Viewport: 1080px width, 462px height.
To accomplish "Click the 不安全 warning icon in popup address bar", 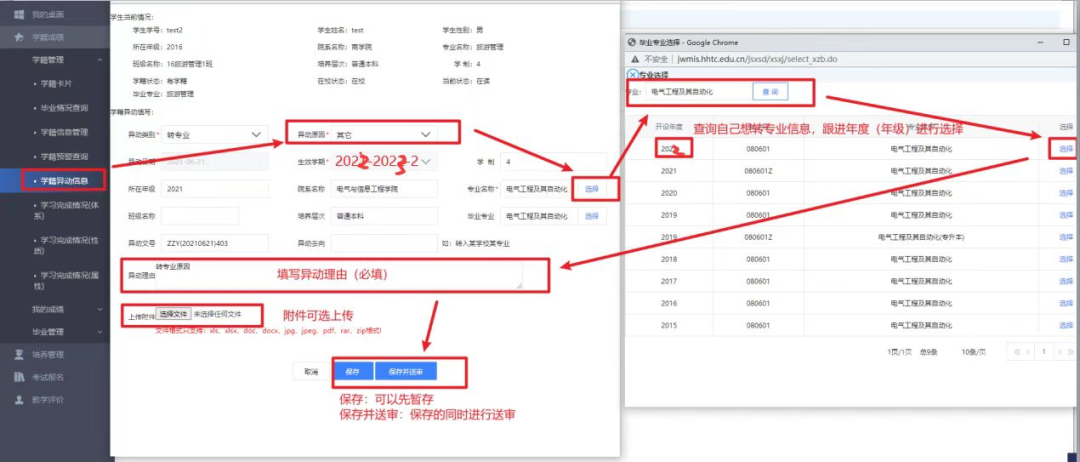I will pyautogui.click(x=636, y=59).
